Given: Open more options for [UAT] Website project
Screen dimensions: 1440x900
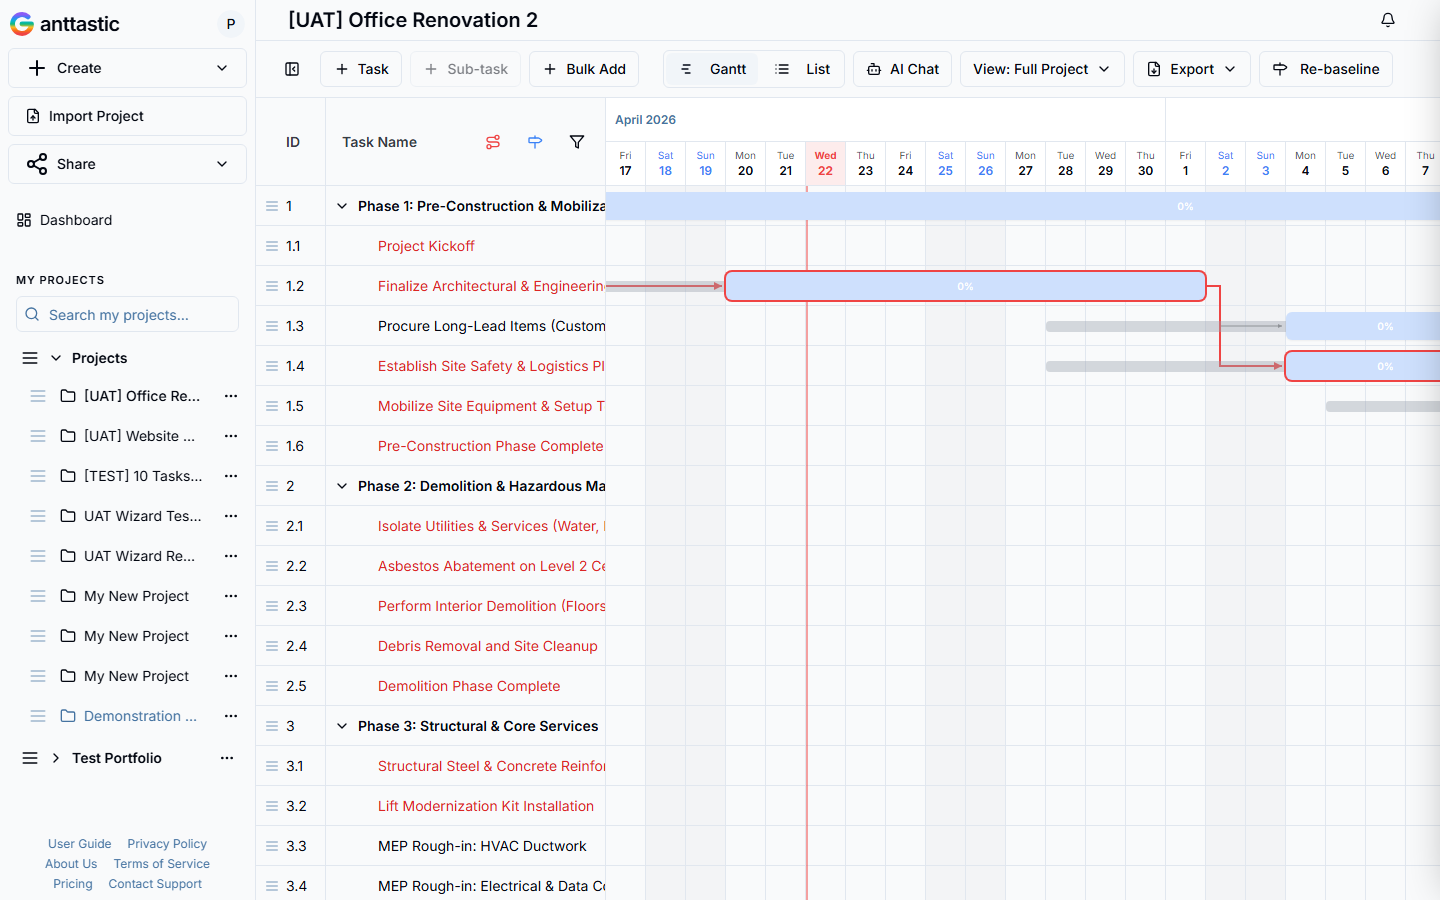Looking at the screenshot, I should (231, 436).
